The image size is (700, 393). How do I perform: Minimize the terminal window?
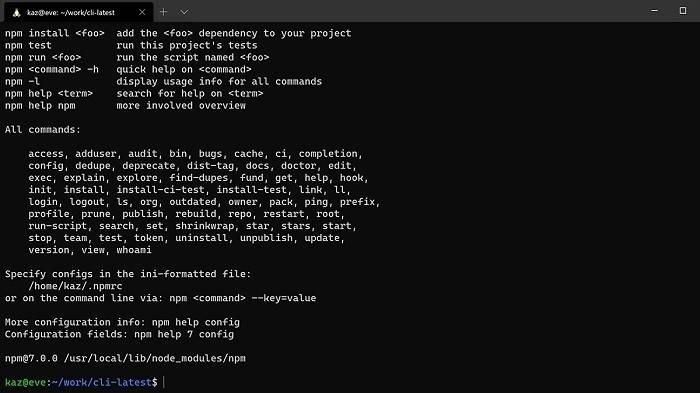654,11
